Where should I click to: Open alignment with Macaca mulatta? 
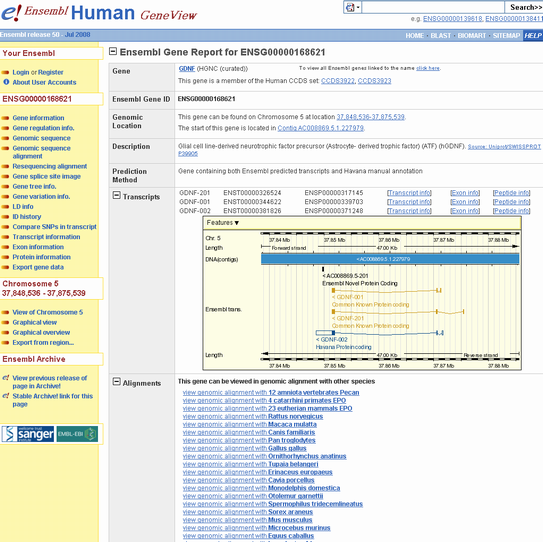[x=250, y=424]
